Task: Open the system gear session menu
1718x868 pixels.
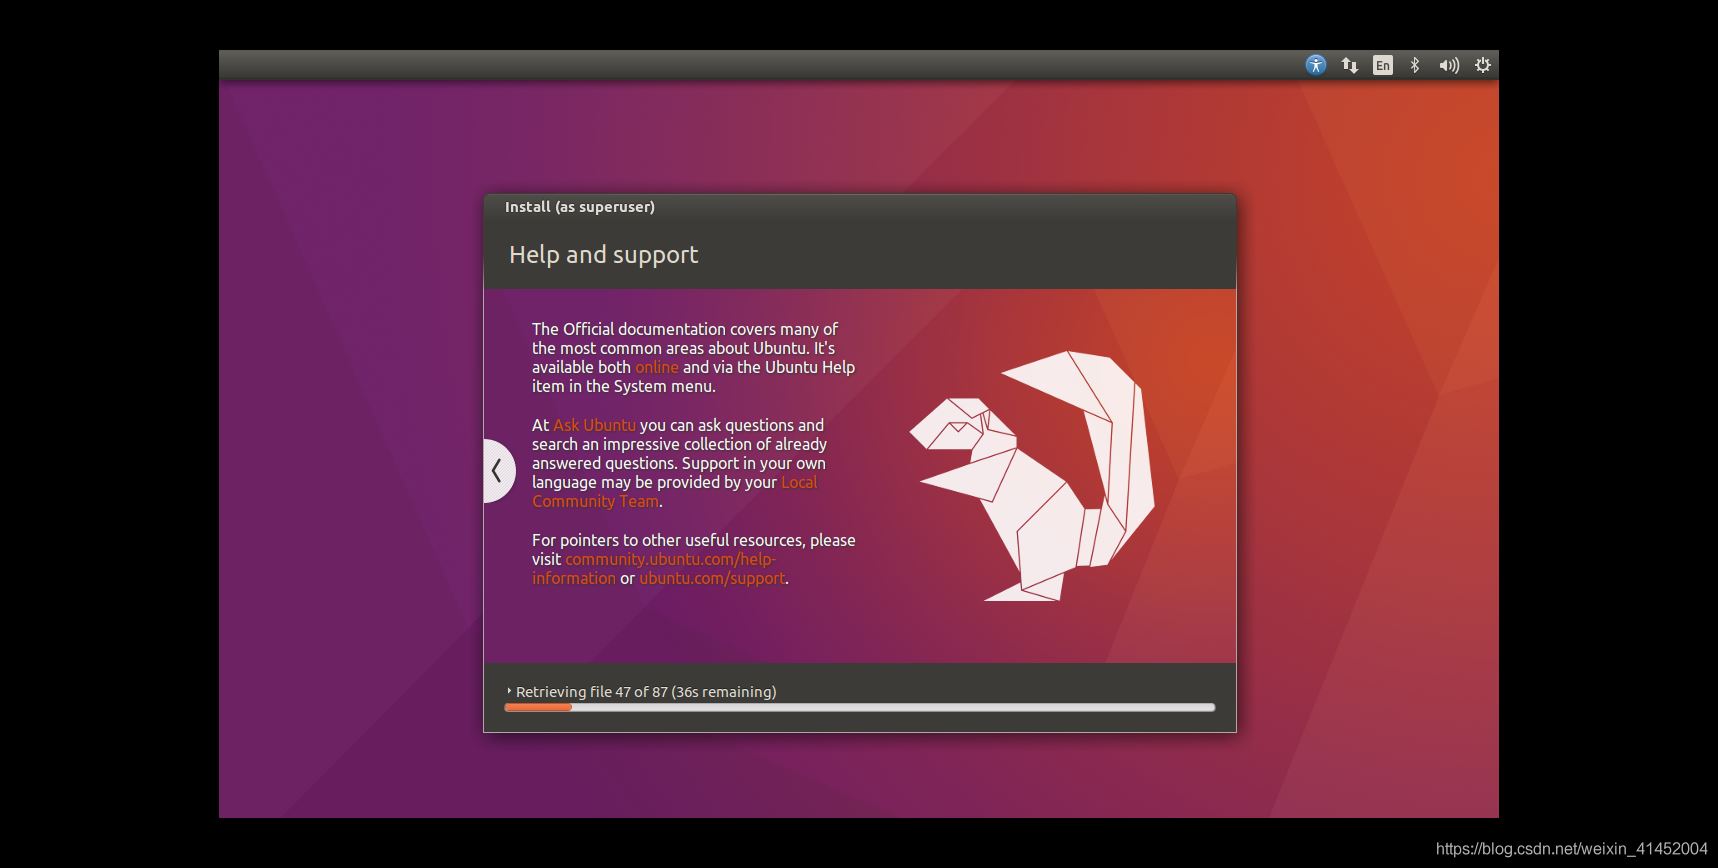Action: click(1483, 65)
